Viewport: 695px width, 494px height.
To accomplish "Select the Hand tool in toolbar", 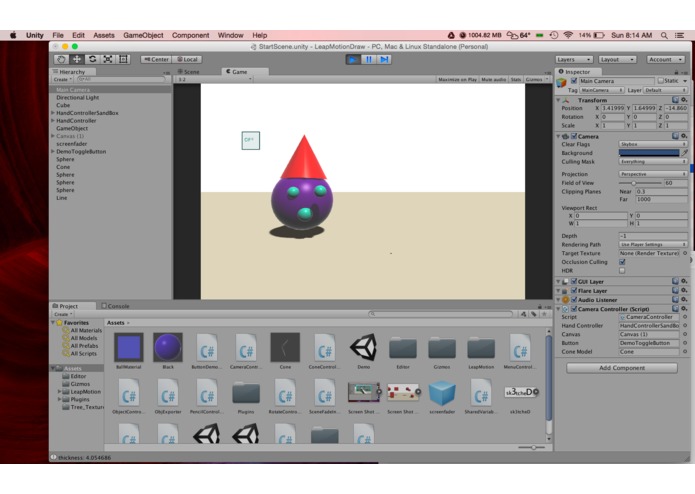I will [x=61, y=59].
